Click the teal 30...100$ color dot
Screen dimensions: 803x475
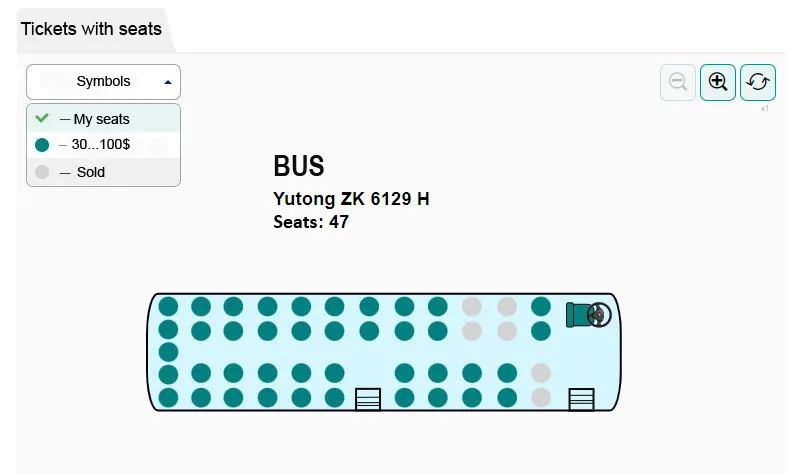click(42, 145)
